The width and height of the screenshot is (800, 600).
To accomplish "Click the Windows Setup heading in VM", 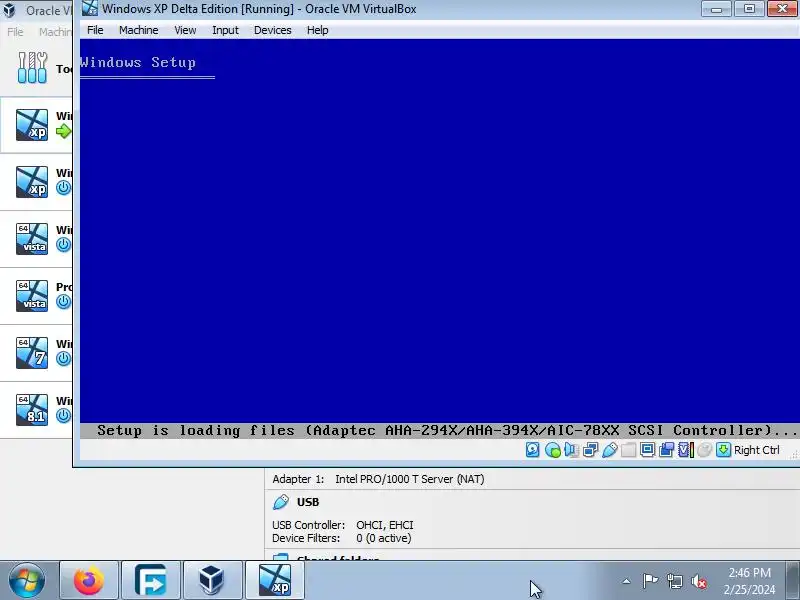I will coord(138,62).
